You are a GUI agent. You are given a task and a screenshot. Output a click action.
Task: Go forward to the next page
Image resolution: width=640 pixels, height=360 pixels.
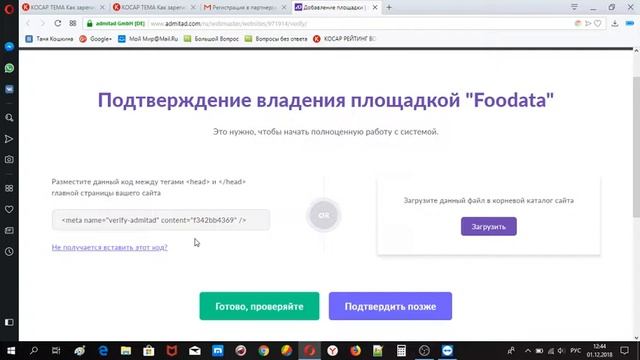point(42,23)
